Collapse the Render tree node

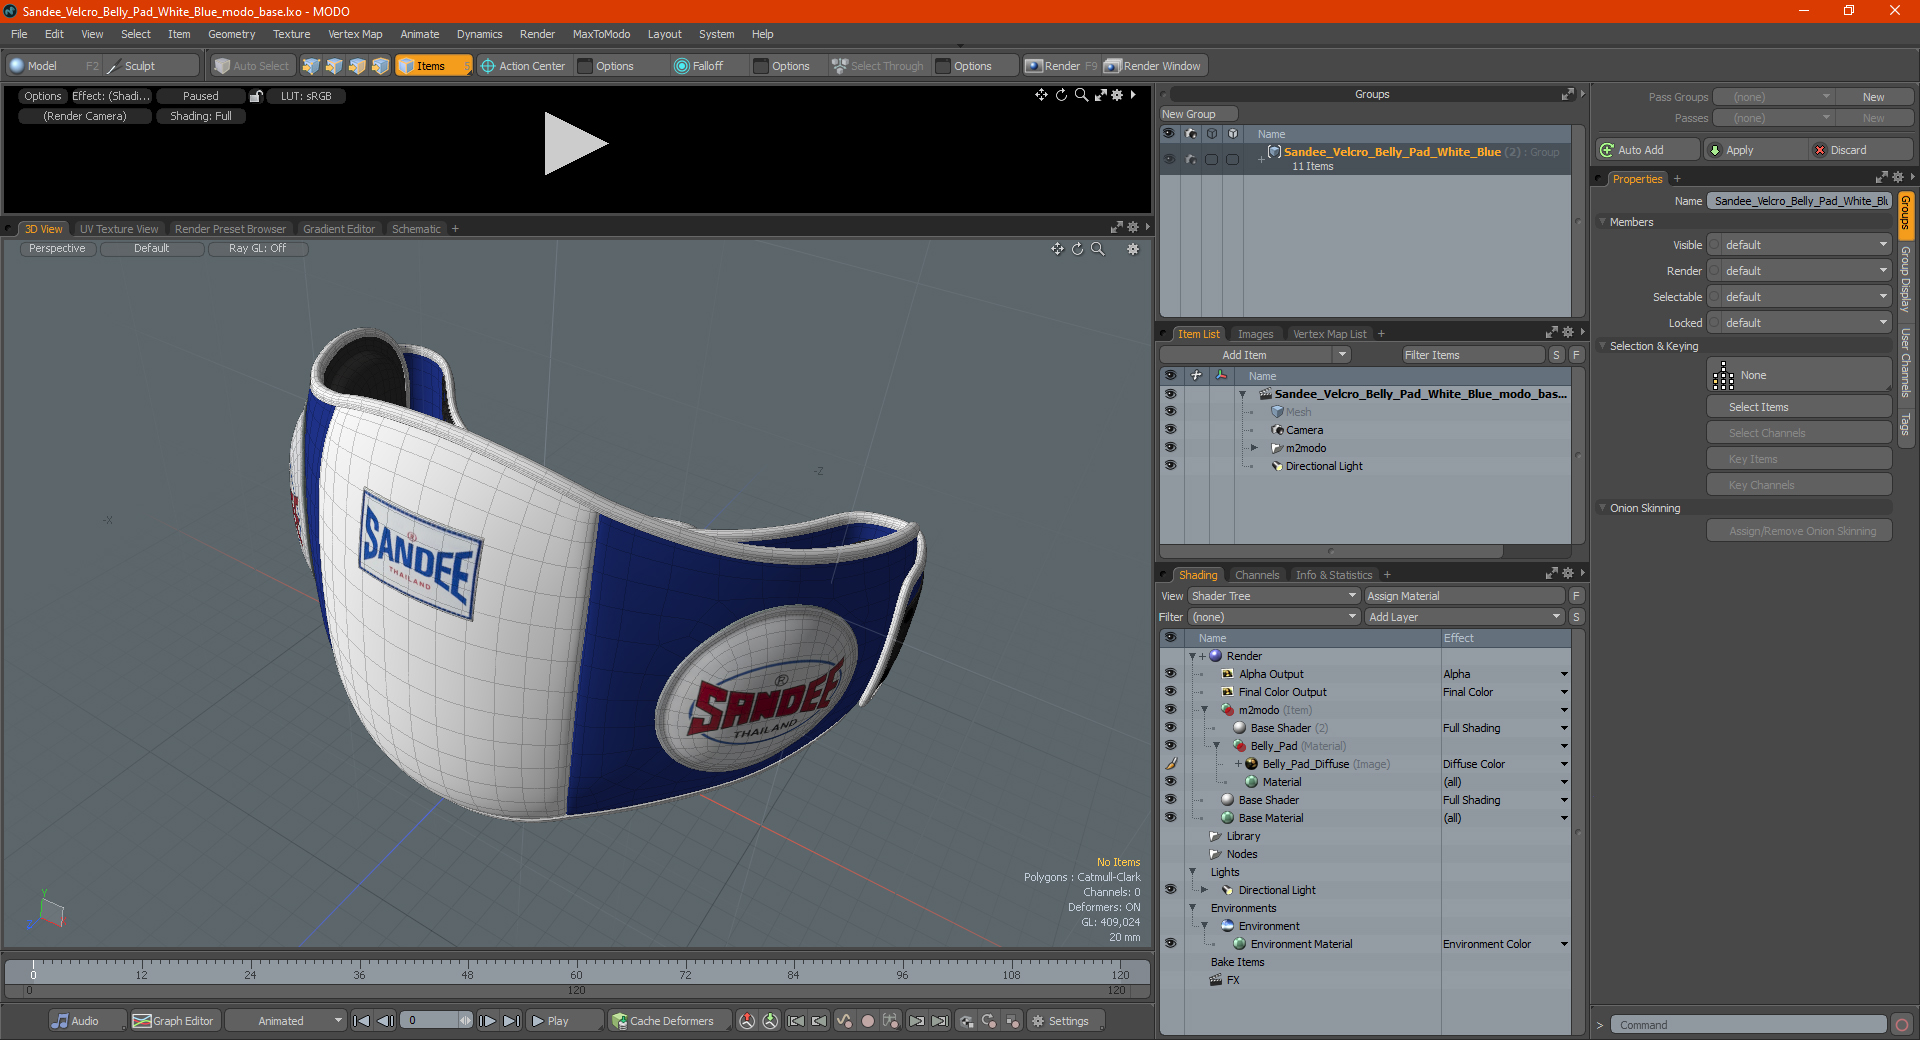point(1192,656)
